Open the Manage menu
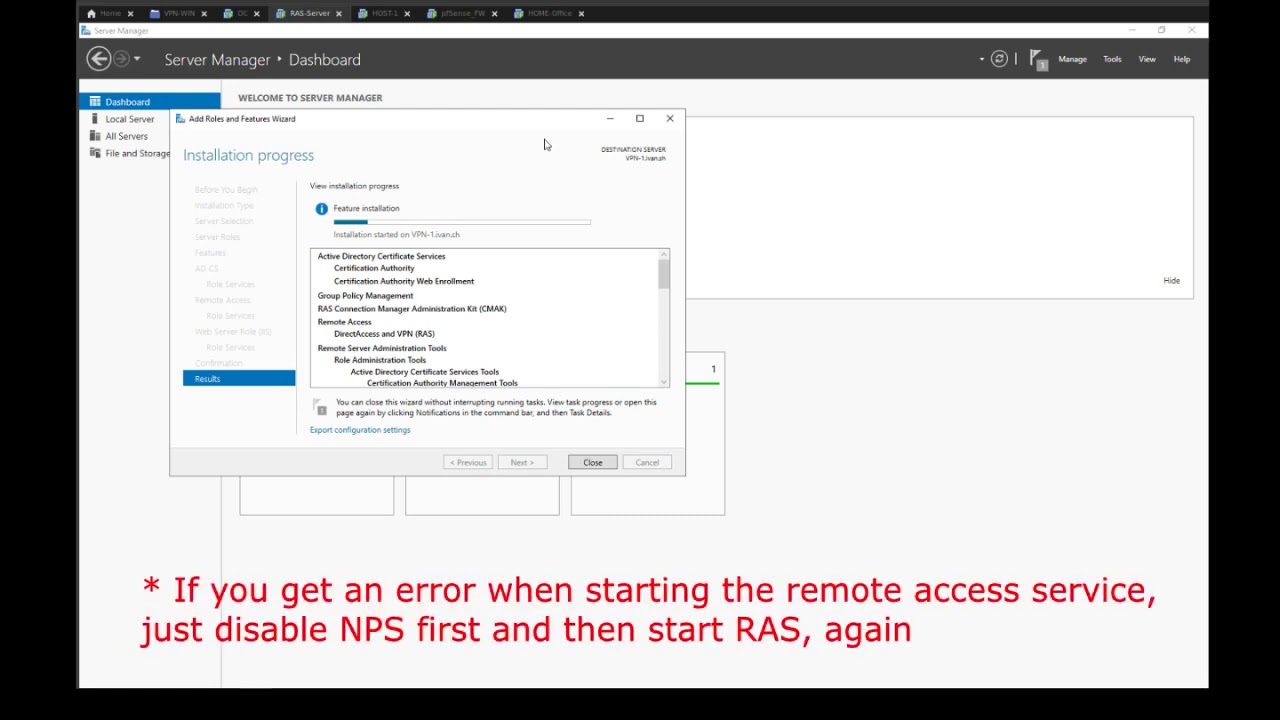 (1072, 59)
